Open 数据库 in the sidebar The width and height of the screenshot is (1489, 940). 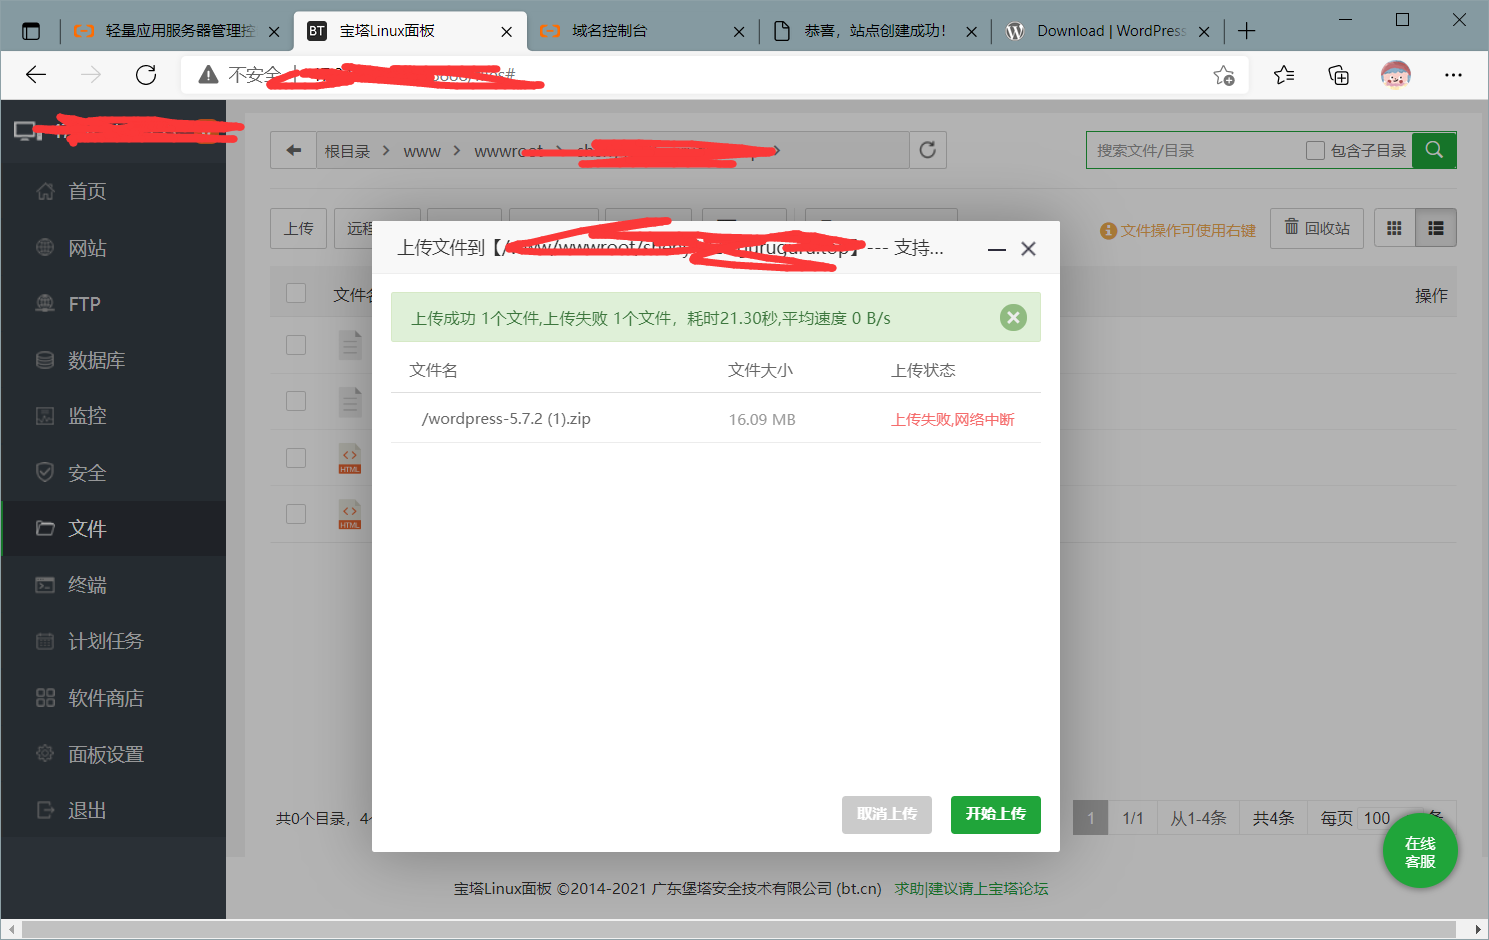114,360
